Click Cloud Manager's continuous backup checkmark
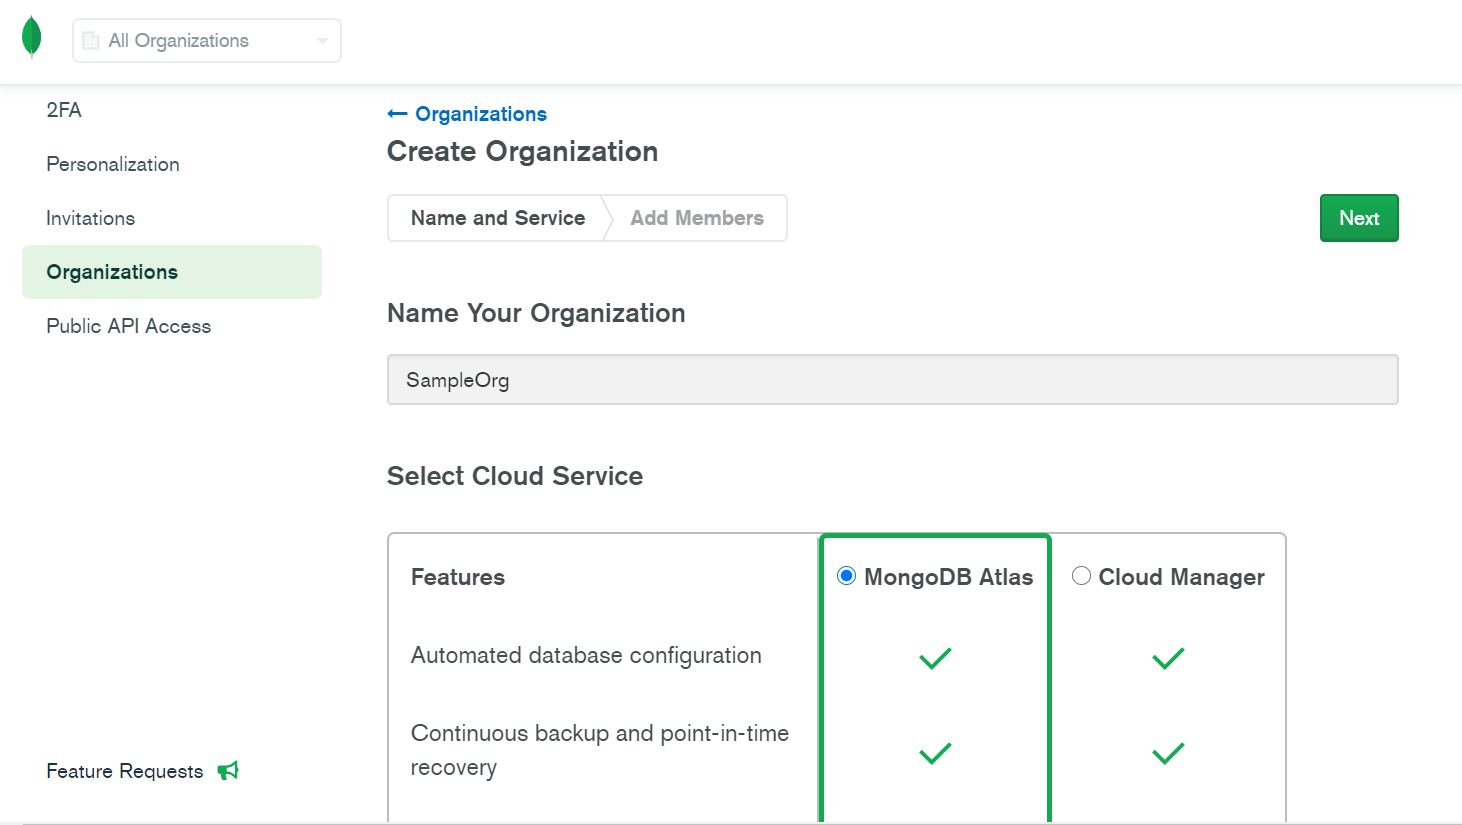The image size is (1462, 825). click(x=1168, y=753)
